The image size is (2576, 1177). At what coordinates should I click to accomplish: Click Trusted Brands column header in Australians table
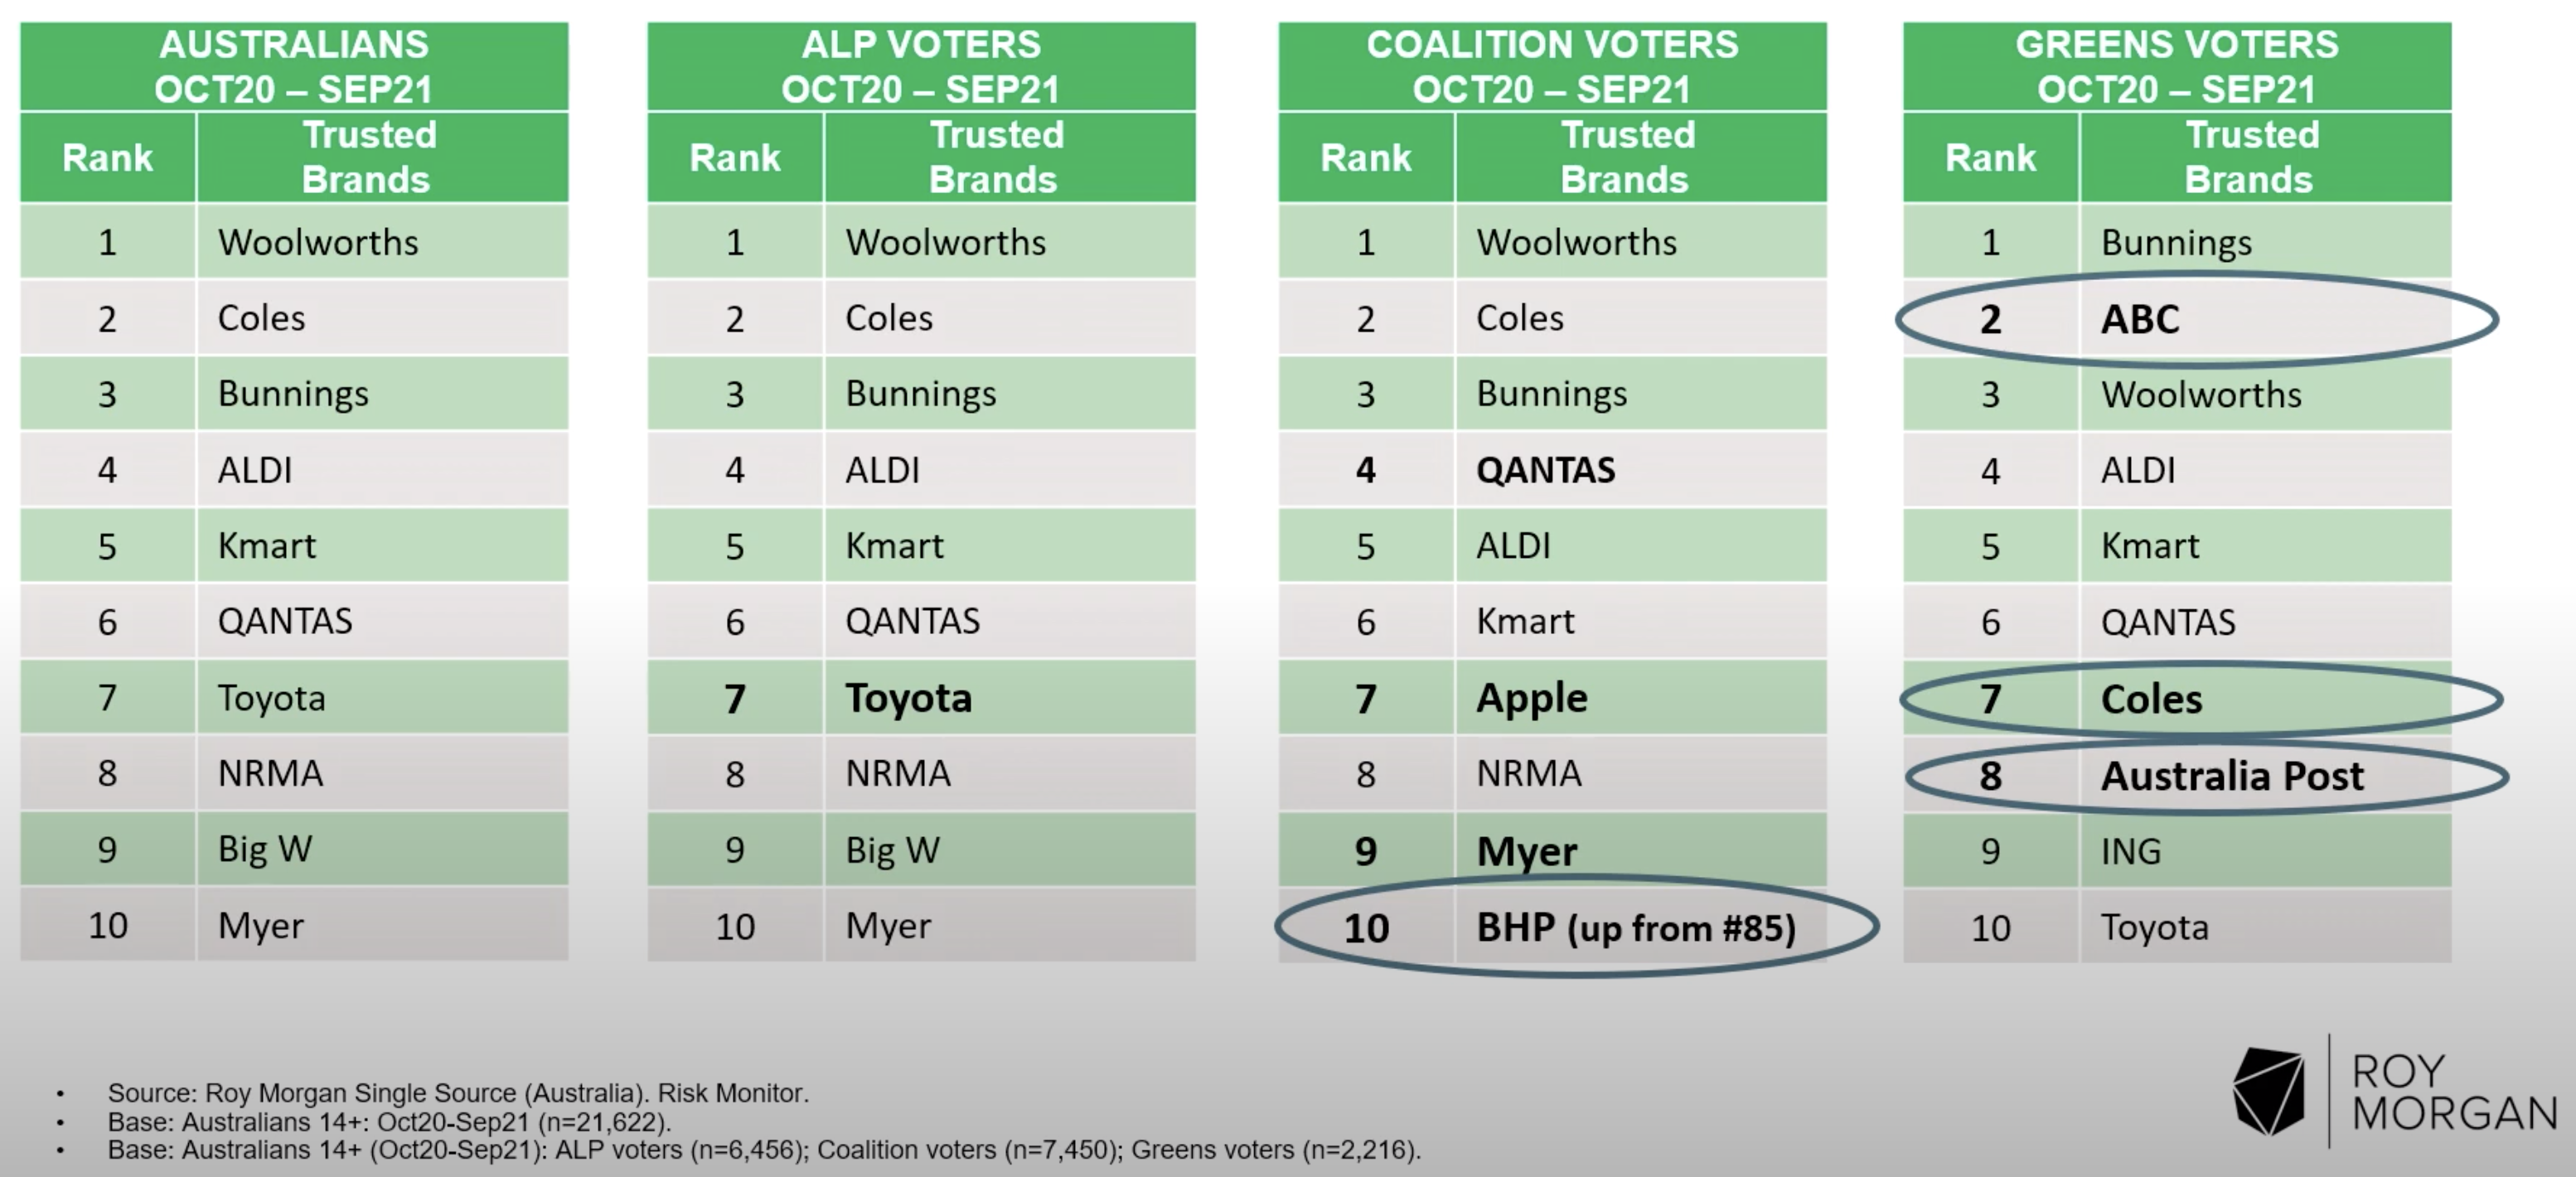coord(368,157)
